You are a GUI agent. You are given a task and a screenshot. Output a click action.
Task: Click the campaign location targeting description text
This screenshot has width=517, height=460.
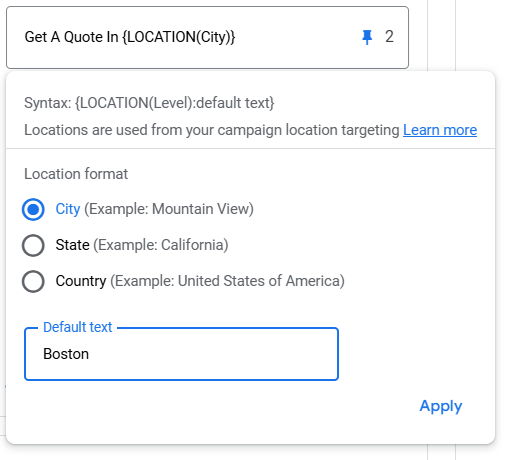pos(212,130)
